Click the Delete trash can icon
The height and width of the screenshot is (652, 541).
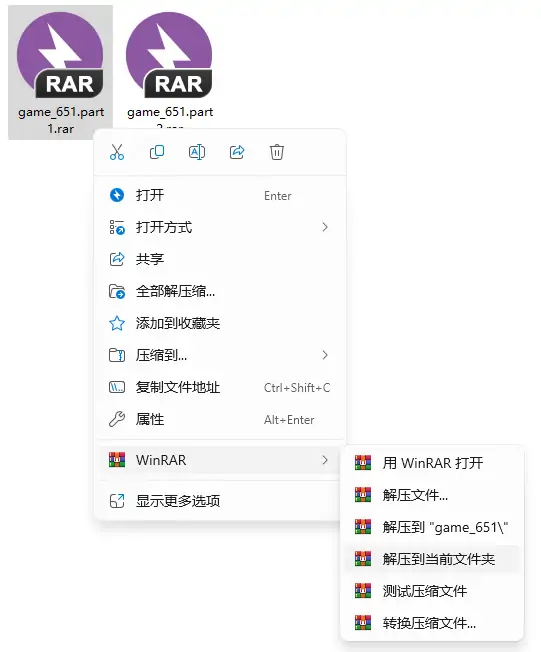[277, 152]
